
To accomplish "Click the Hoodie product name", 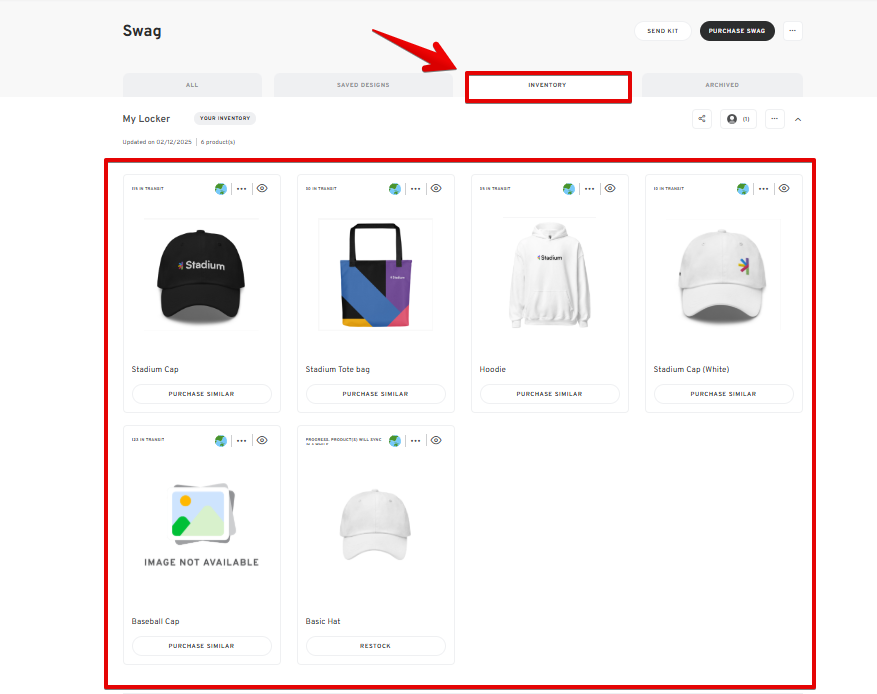I will (x=492, y=369).
